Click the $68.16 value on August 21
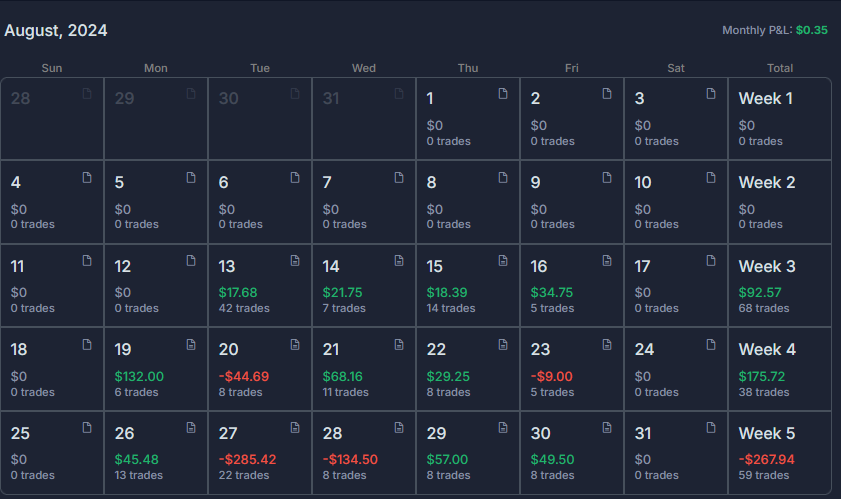Image resolution: width=841 pixels, height=499 pixels. [x=342, y=377]
